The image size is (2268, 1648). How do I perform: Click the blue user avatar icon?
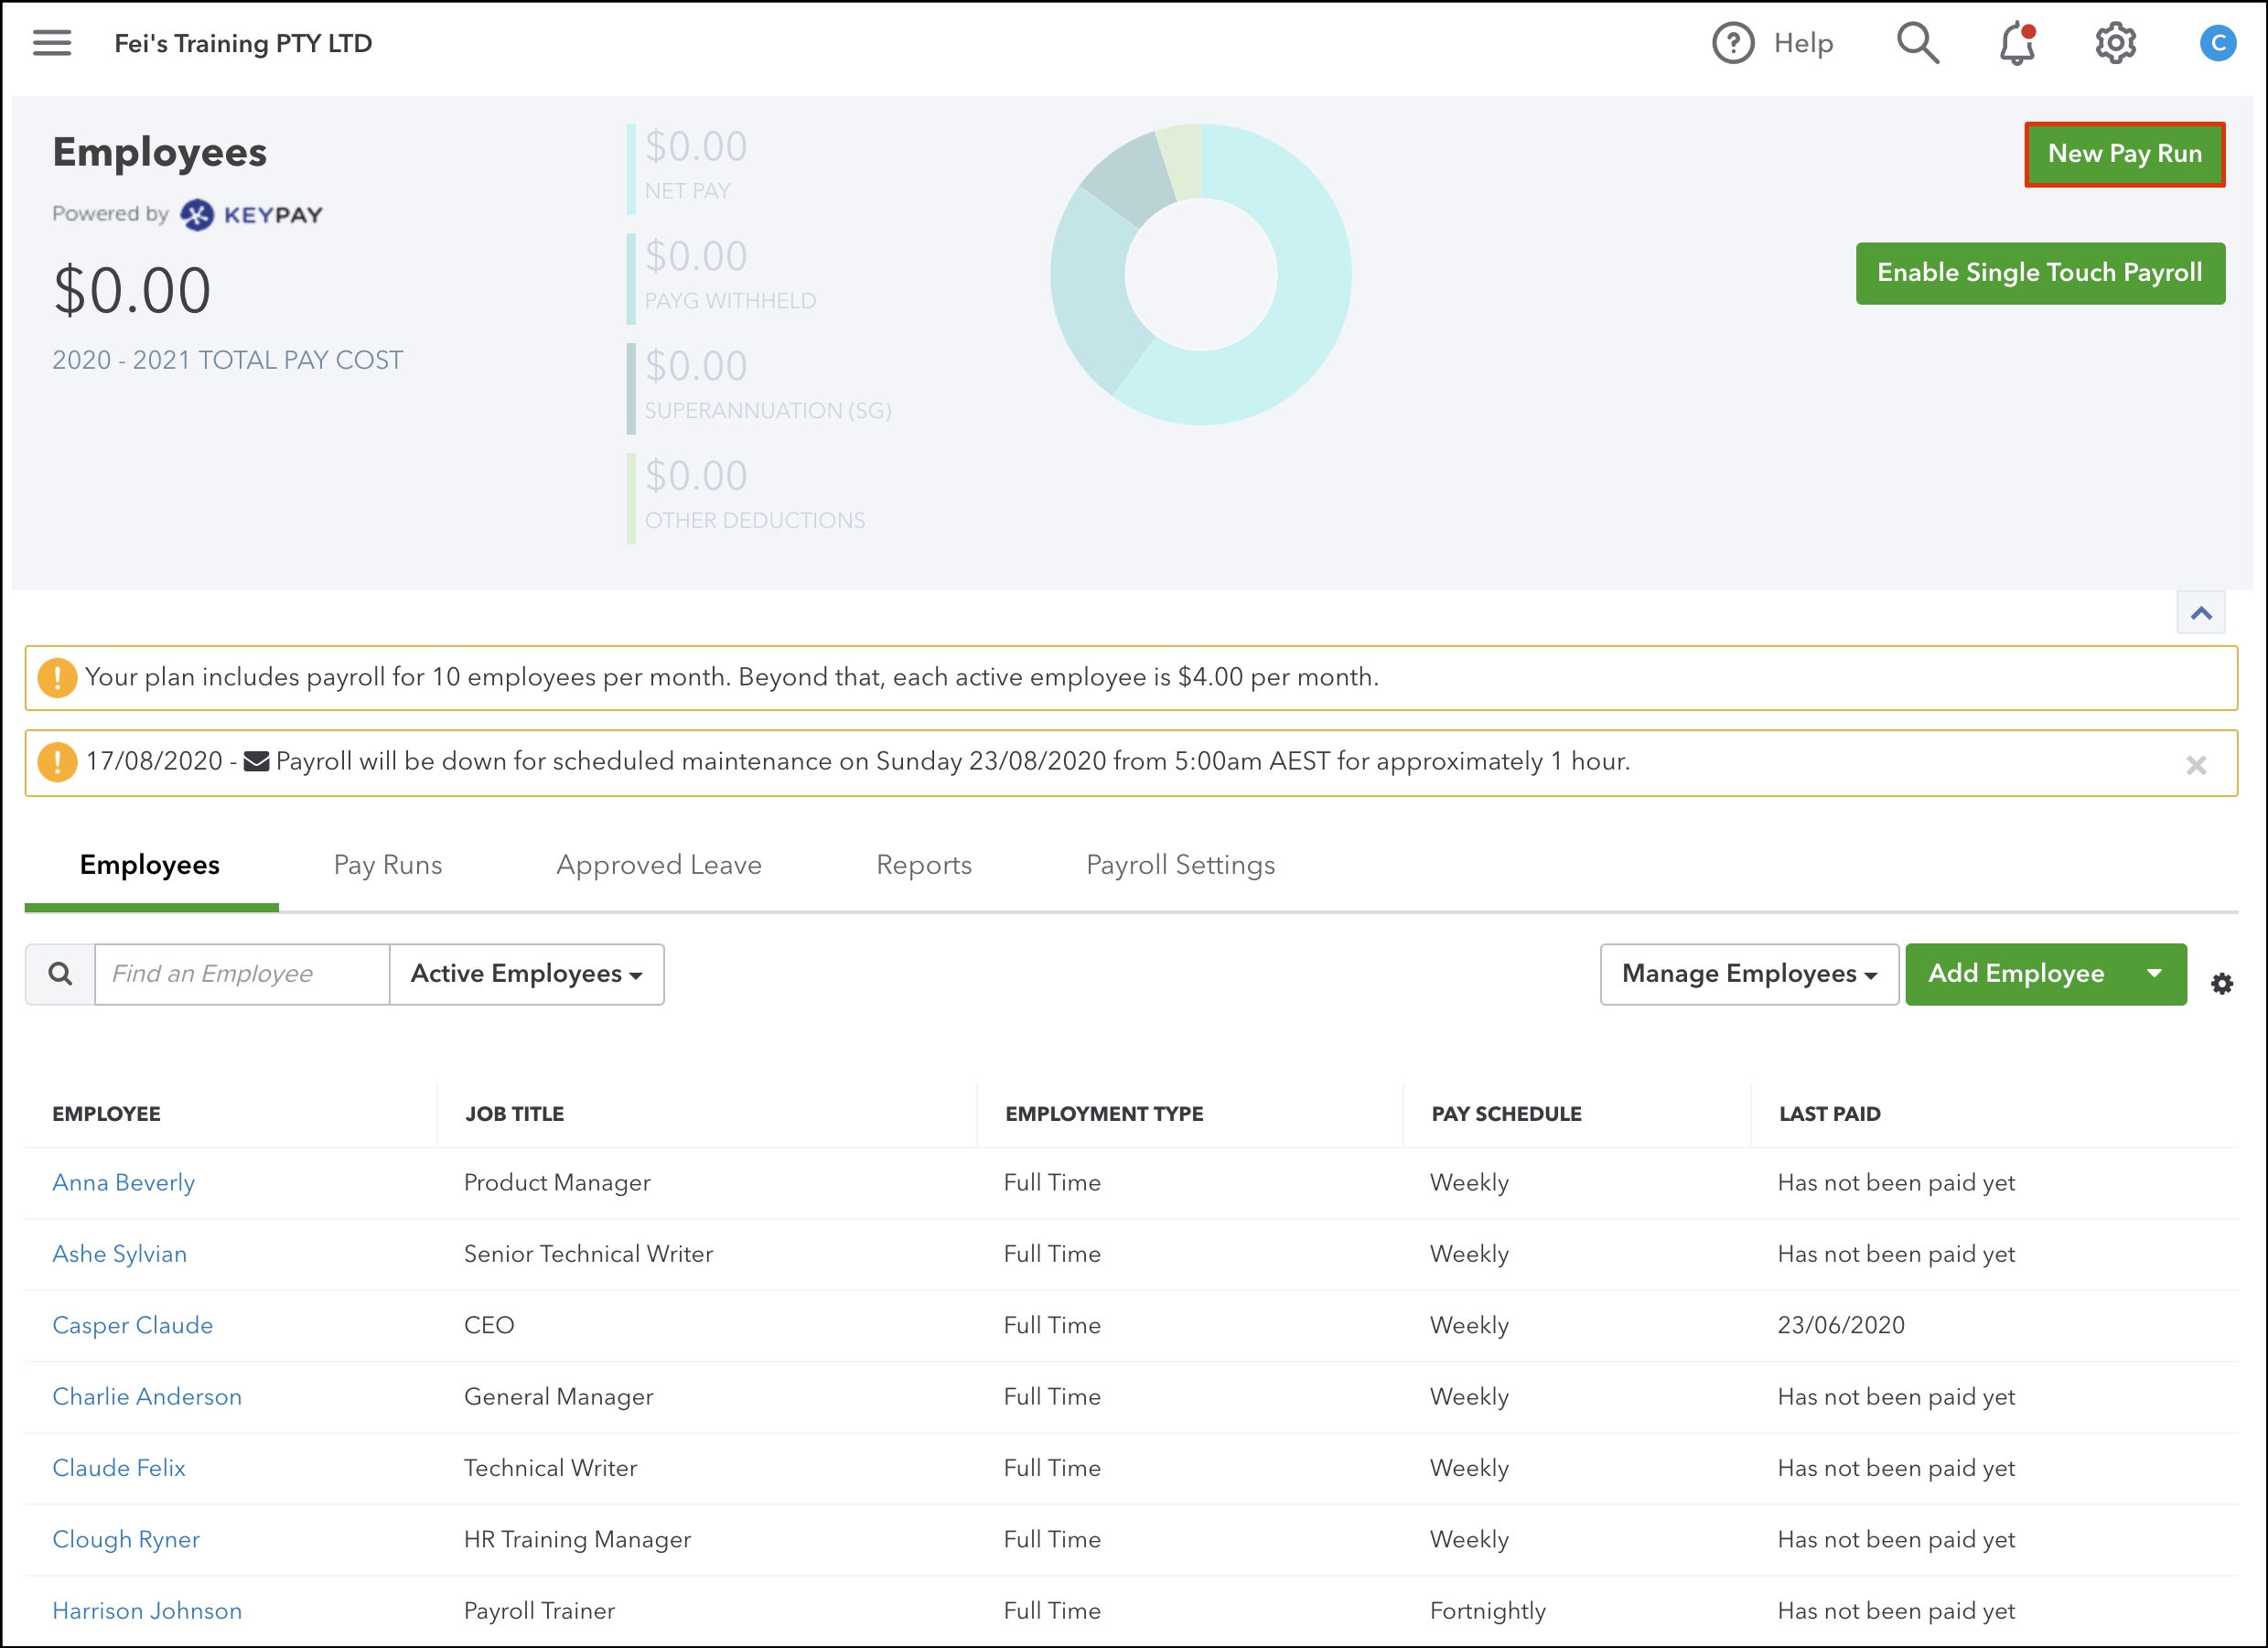point(2216,44)
